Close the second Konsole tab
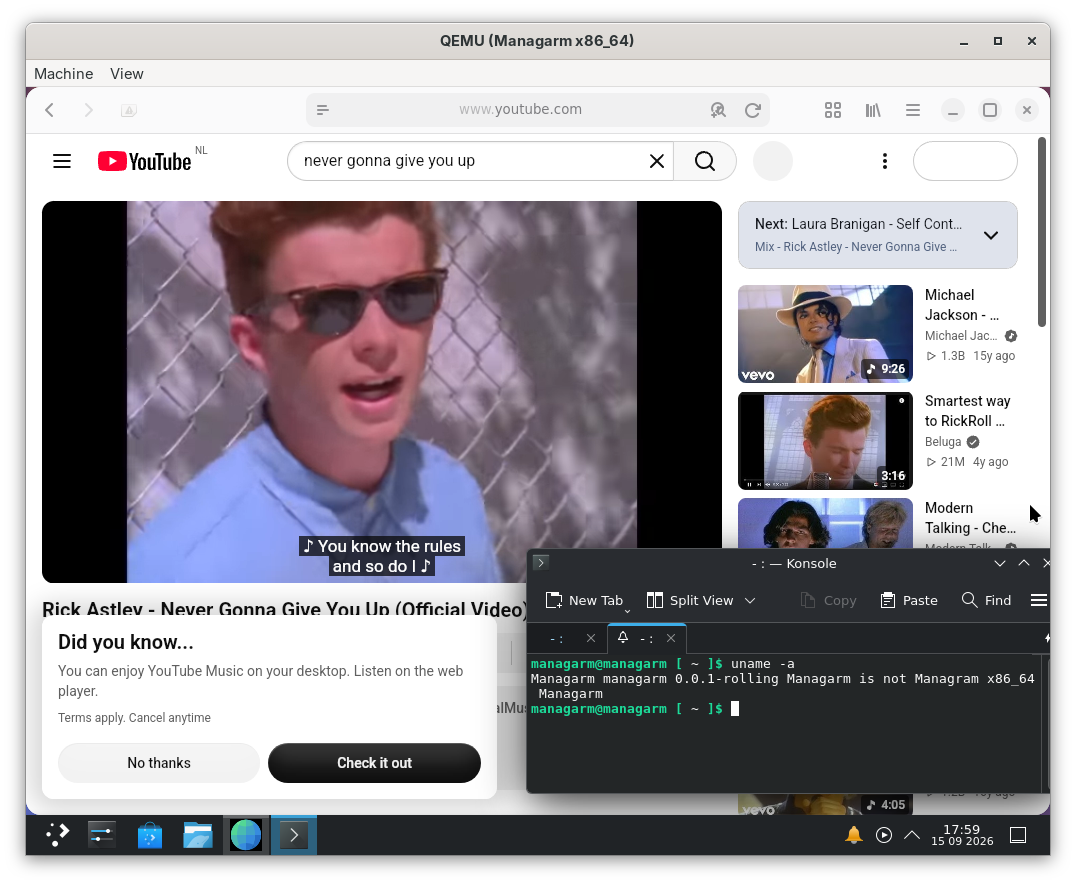This screenshot has width=1076, height=884. [x=671, y=638]
